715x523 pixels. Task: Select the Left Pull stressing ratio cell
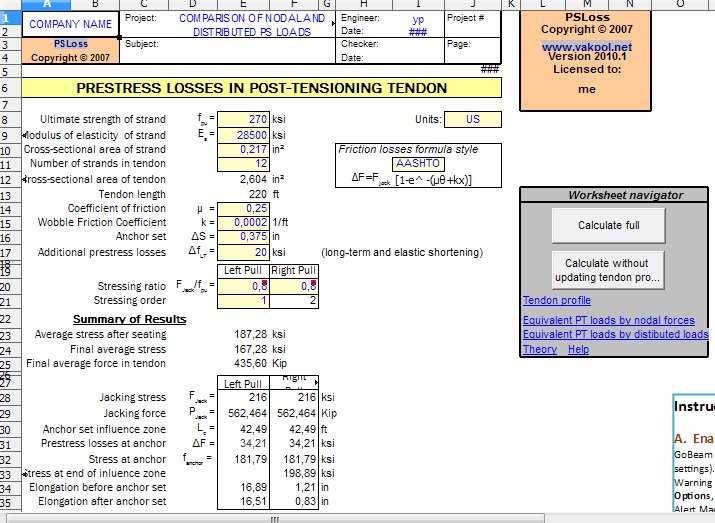pos(244,286)
